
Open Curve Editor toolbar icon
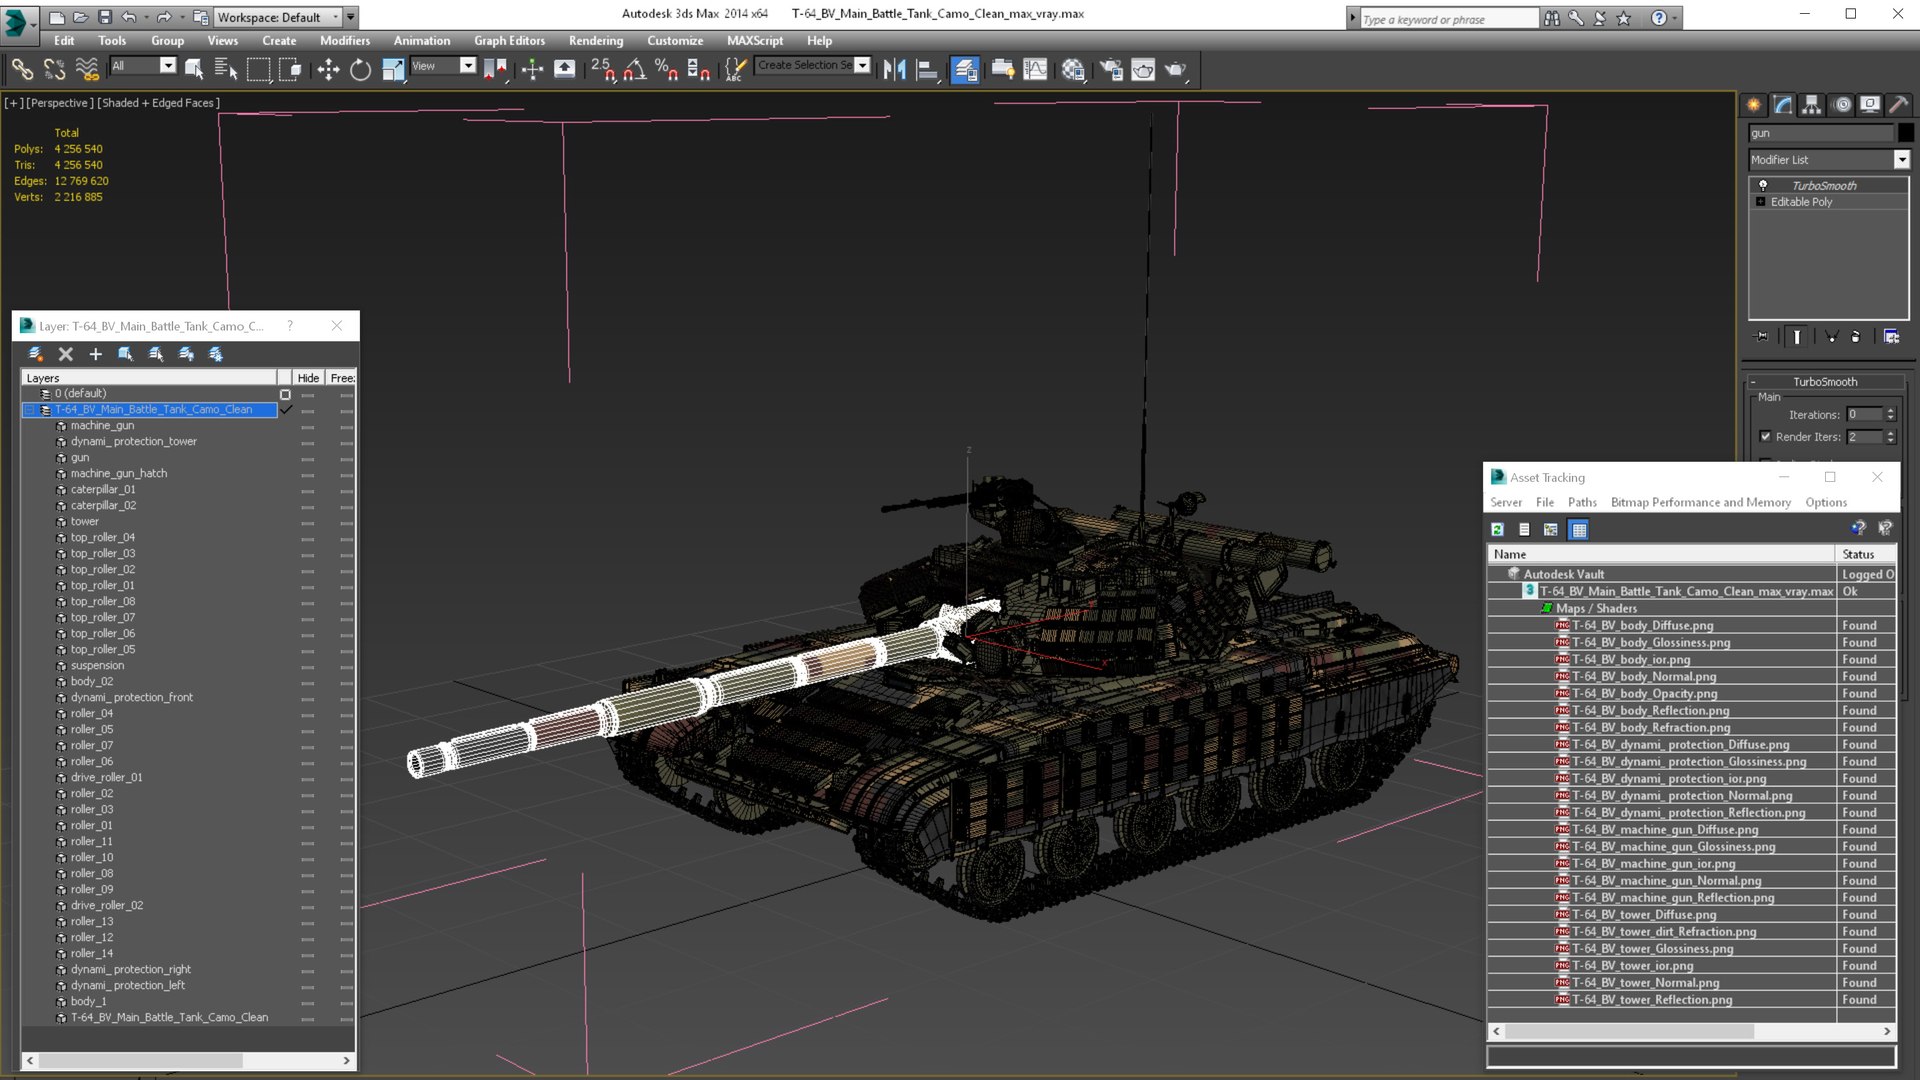(x=1036, y=69)
